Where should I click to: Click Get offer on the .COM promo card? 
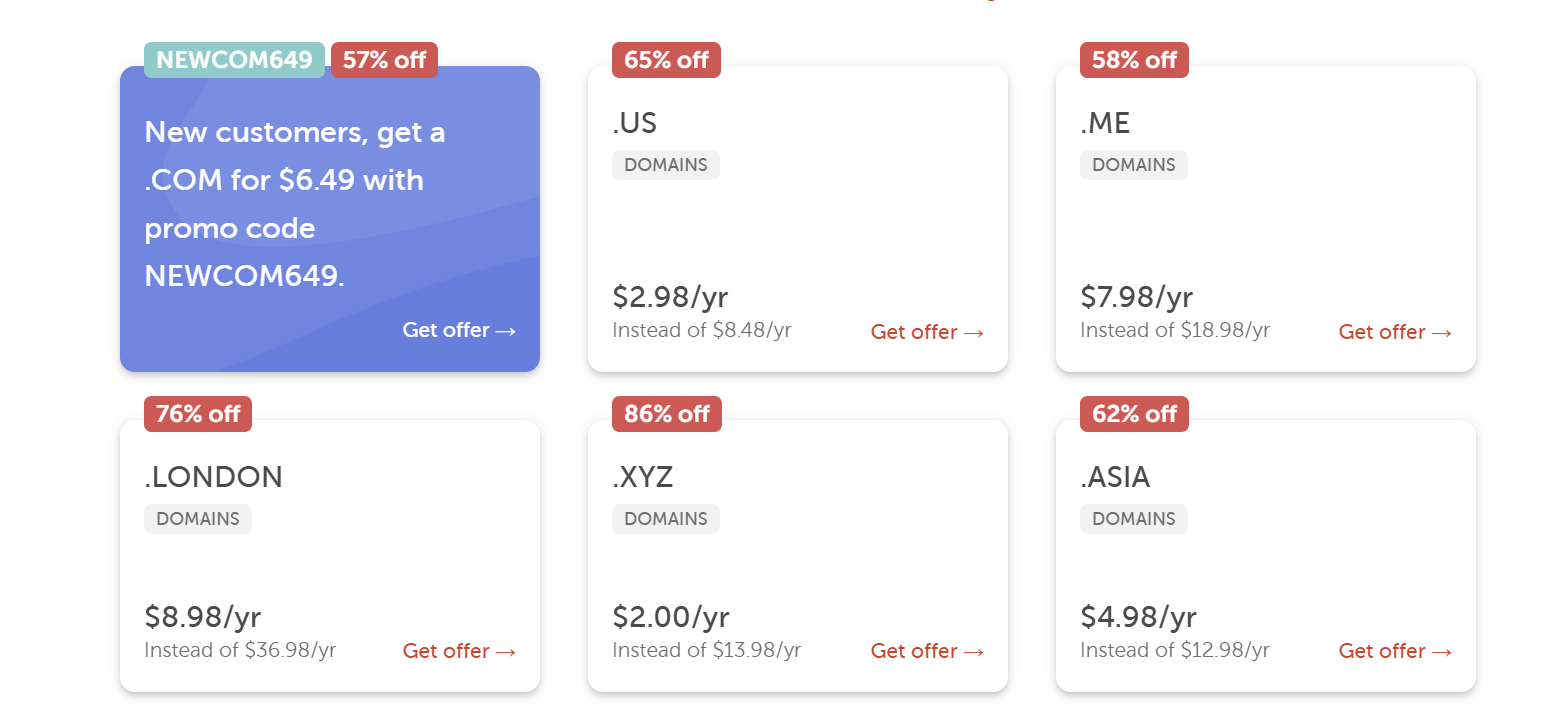[x=459, y=330]
